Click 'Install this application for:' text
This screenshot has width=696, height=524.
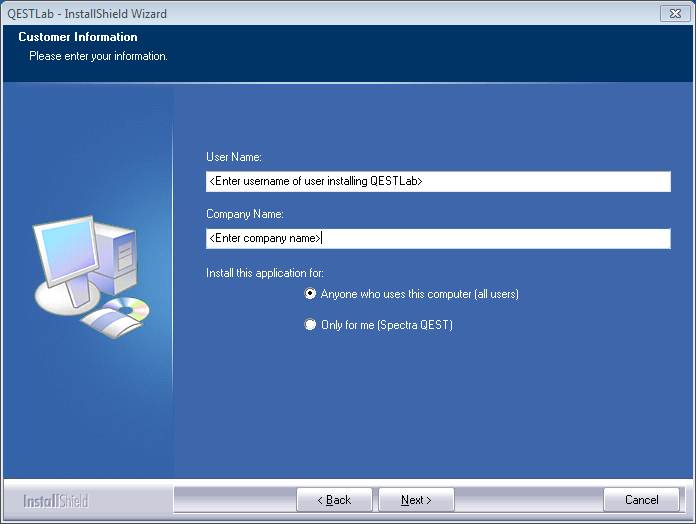tap(265, 273)
